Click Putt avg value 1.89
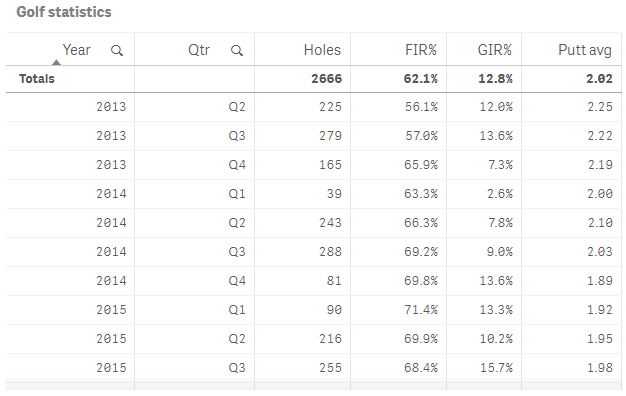 point(600,281)
